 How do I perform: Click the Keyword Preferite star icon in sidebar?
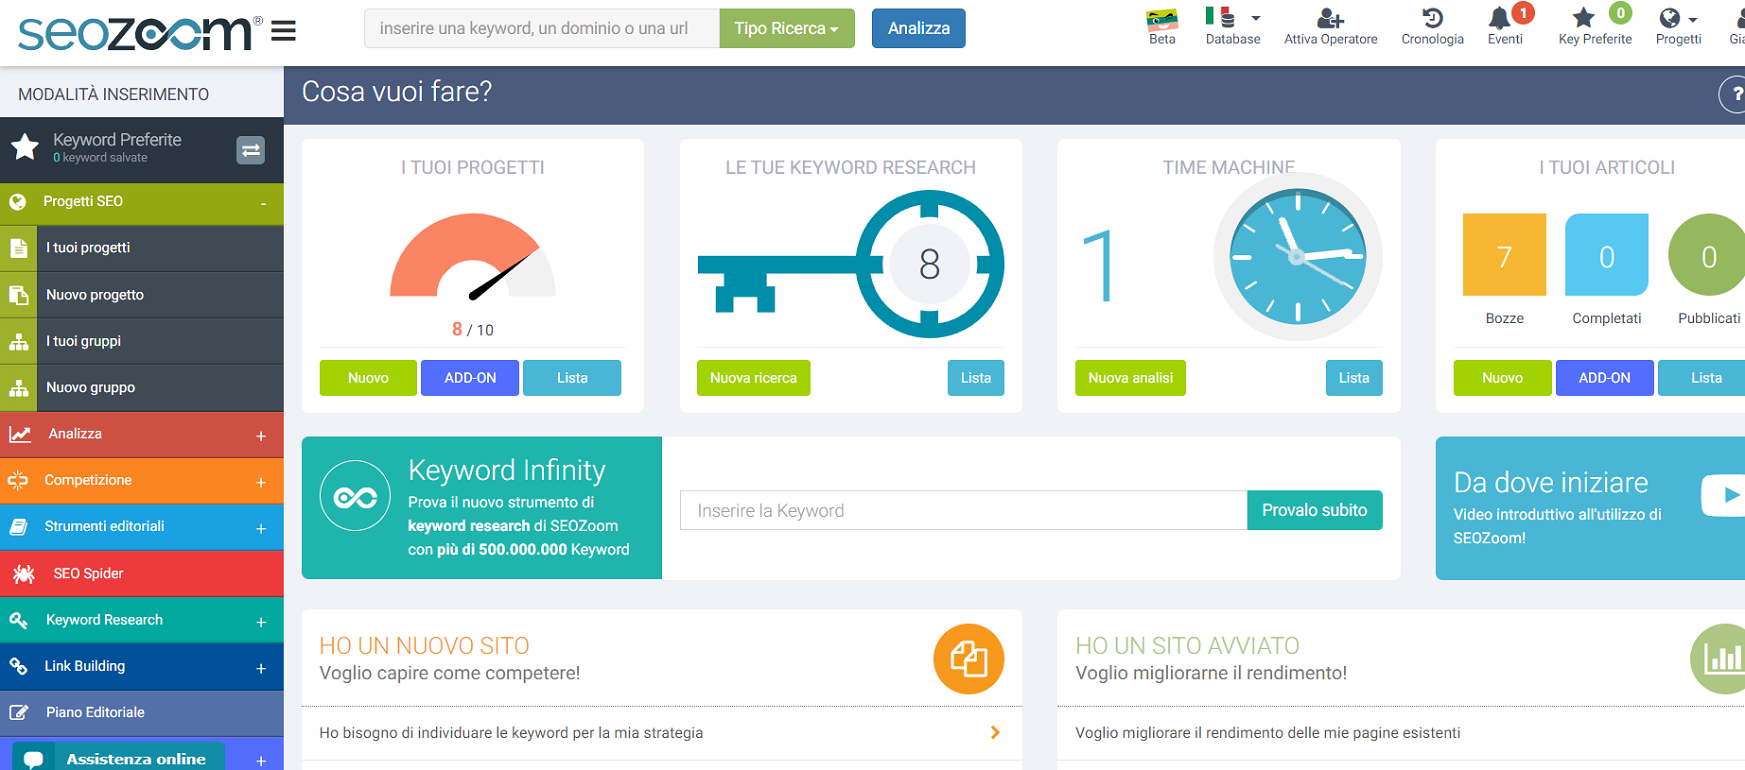[x=25, y=148]
